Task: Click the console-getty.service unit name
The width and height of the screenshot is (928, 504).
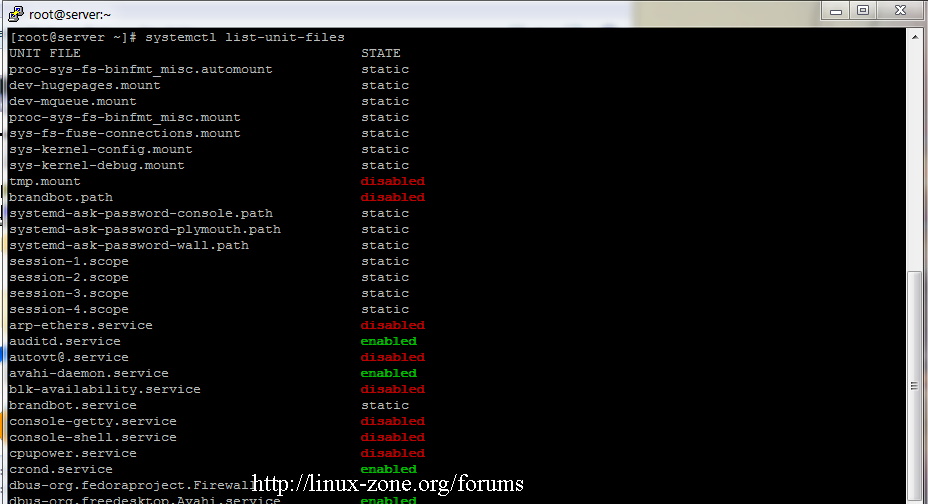Action: [93, 421]
